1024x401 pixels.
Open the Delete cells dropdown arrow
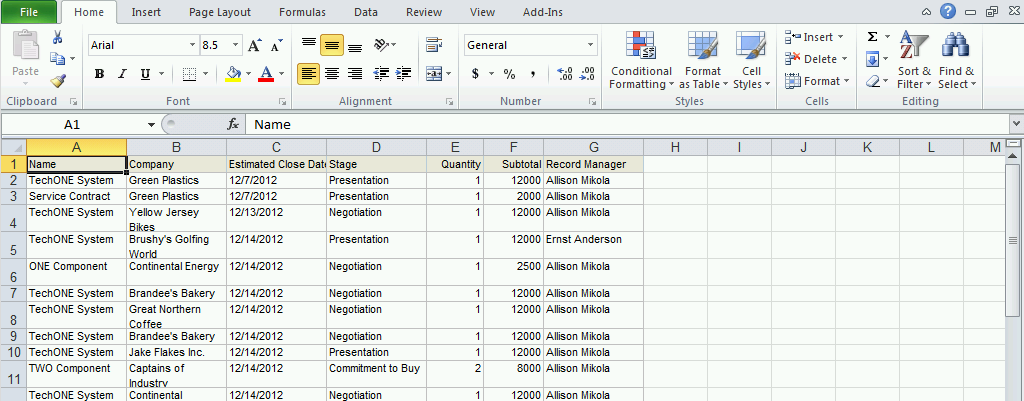[844, 59]
